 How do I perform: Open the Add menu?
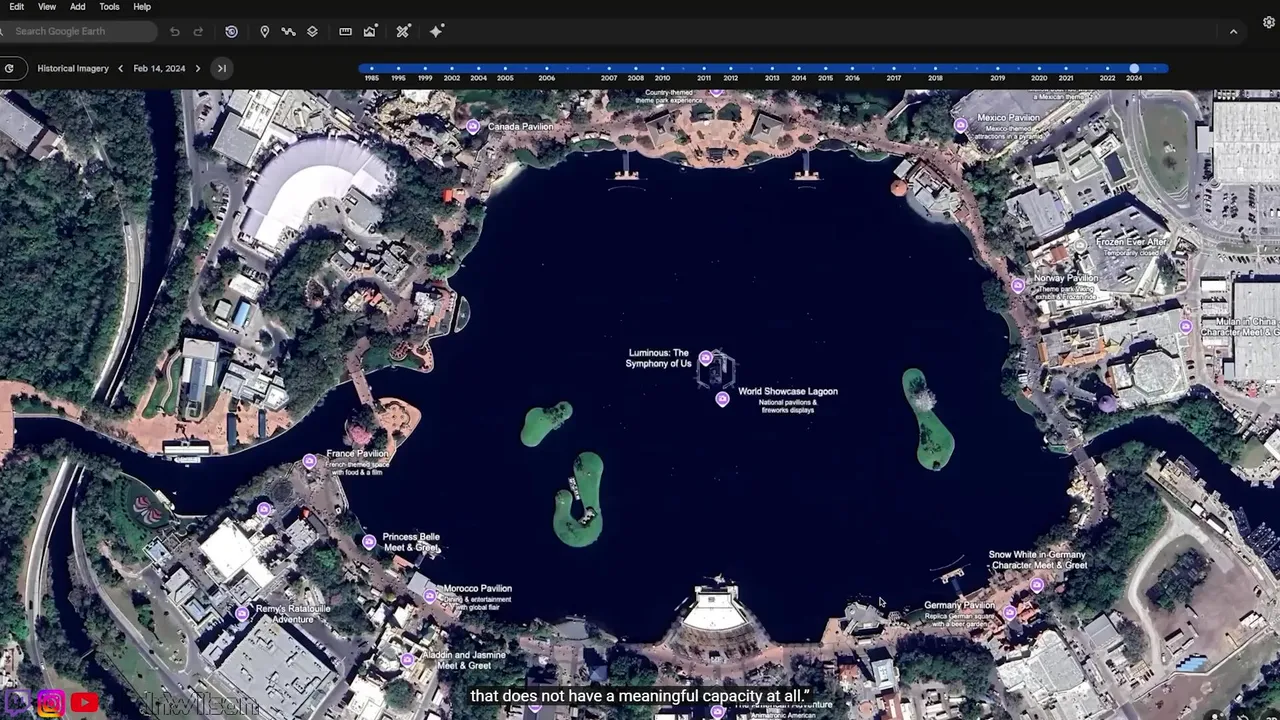click(78, 7)
